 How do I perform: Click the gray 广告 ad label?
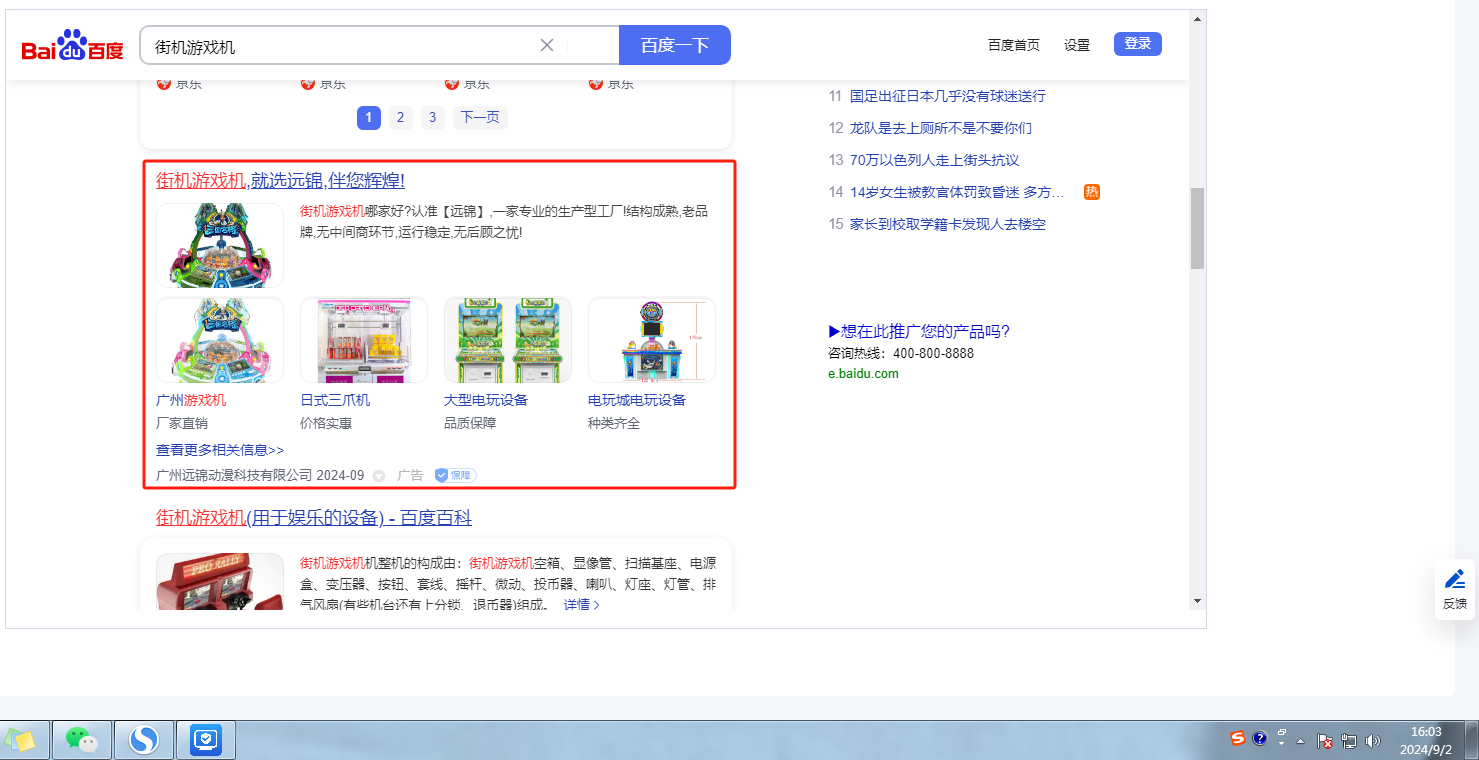[410, 475]
